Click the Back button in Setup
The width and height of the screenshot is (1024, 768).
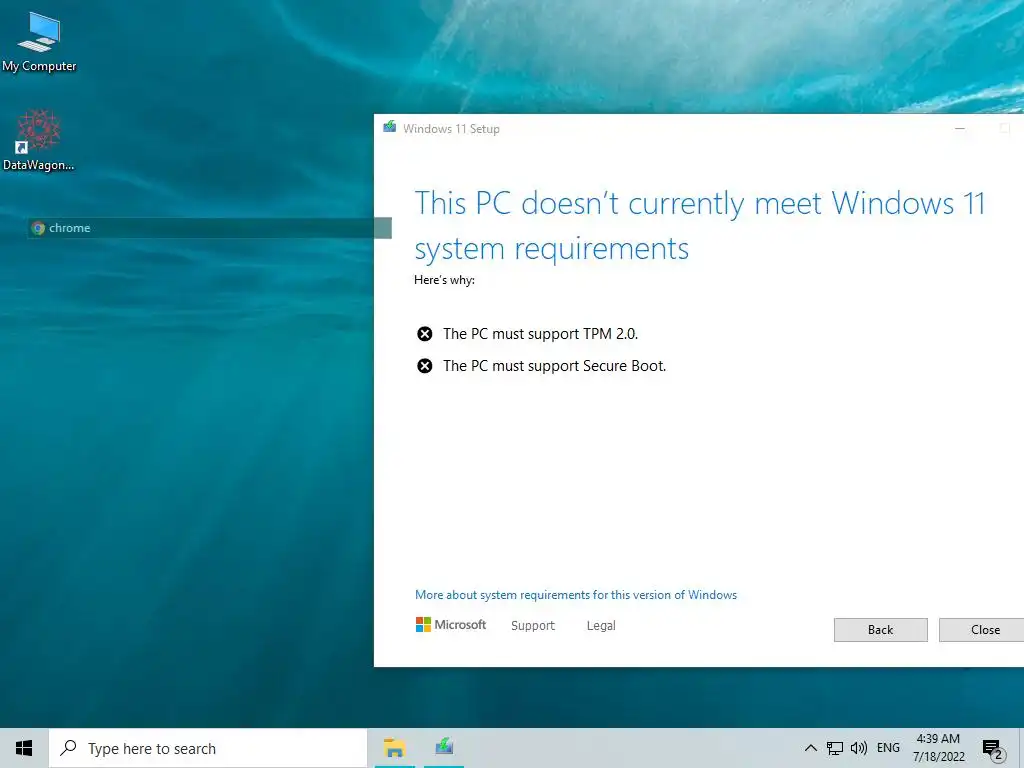click(880, 630)
